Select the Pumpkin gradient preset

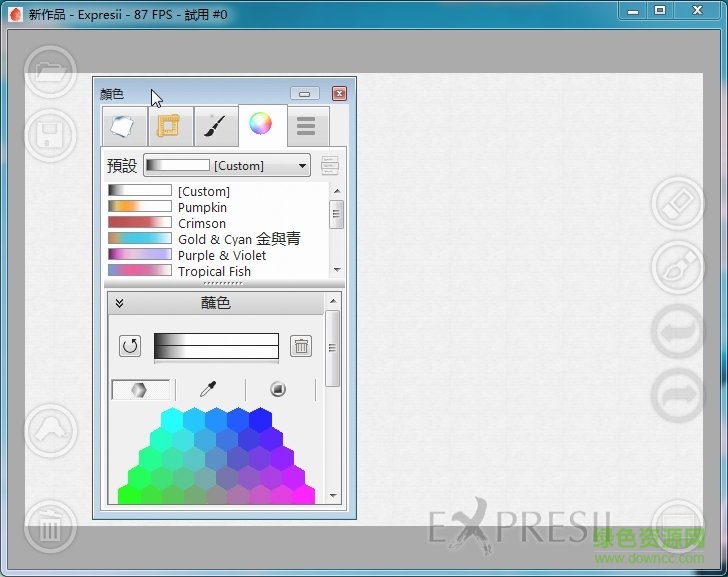point(203,207)
